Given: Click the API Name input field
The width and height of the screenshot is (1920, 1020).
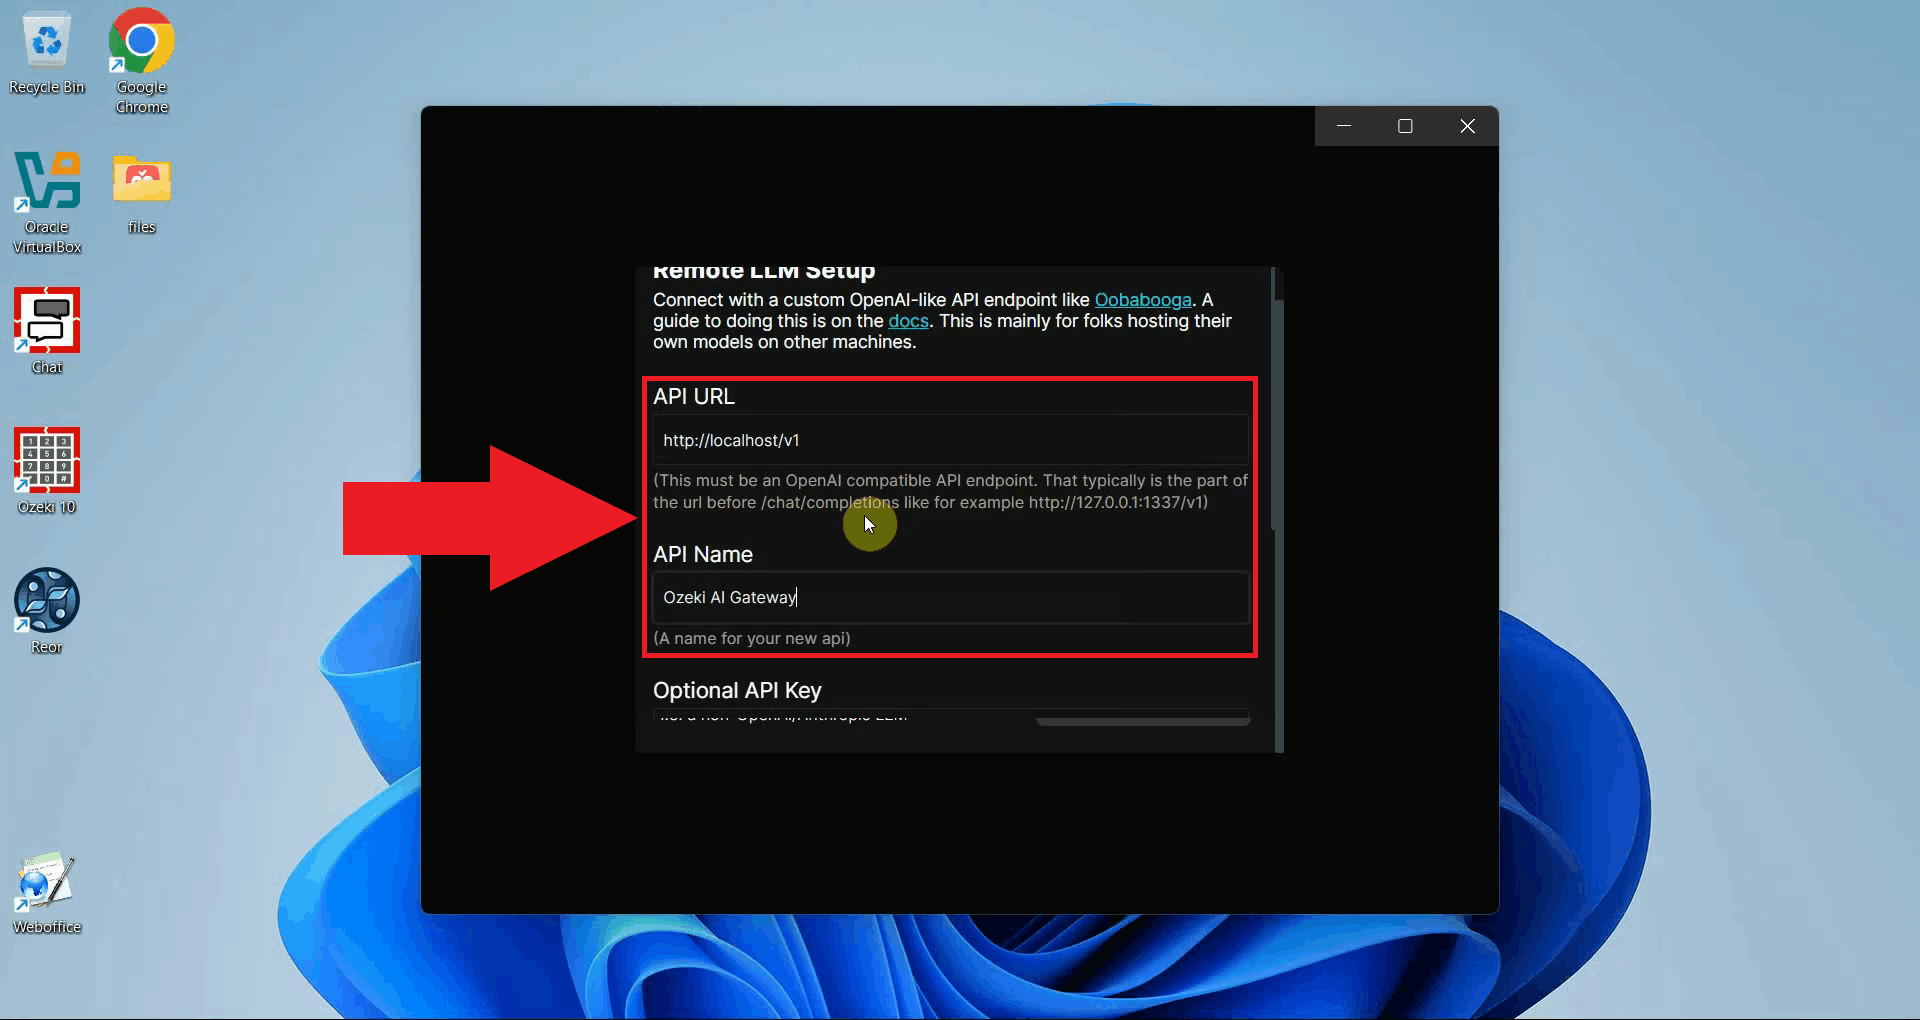Looking at the screenshot, I should (950, 597).
